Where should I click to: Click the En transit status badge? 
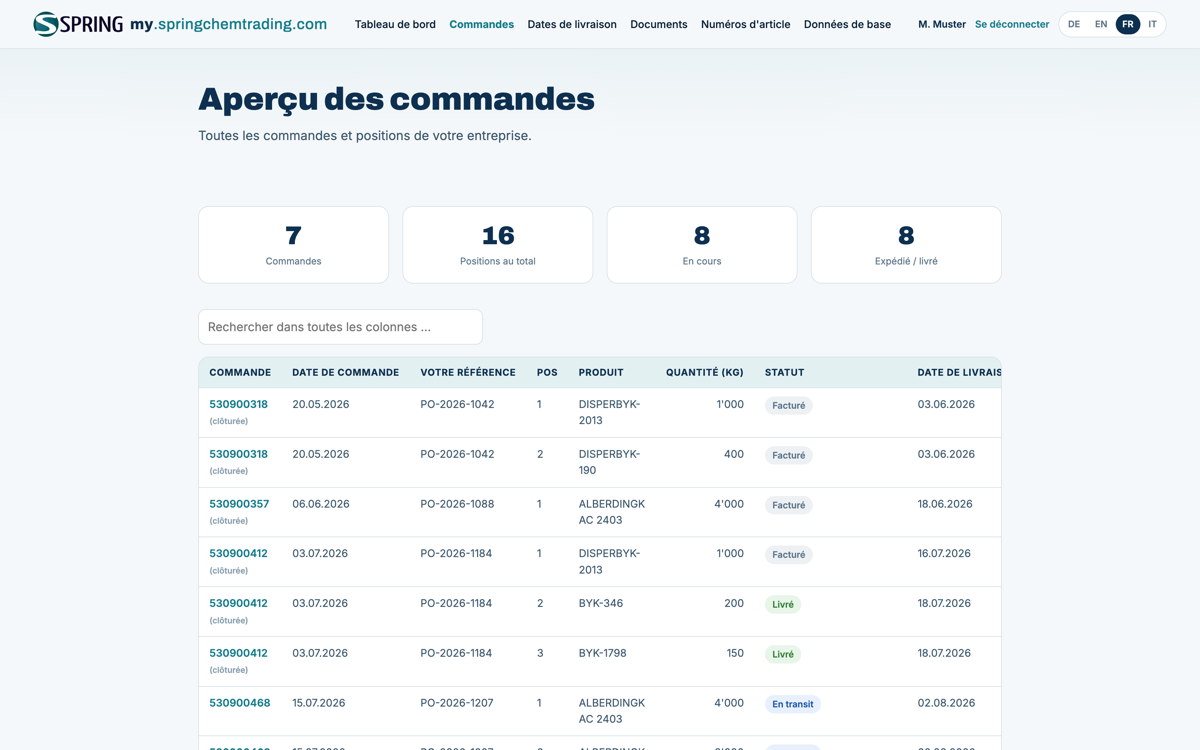(x=793, y=704)
